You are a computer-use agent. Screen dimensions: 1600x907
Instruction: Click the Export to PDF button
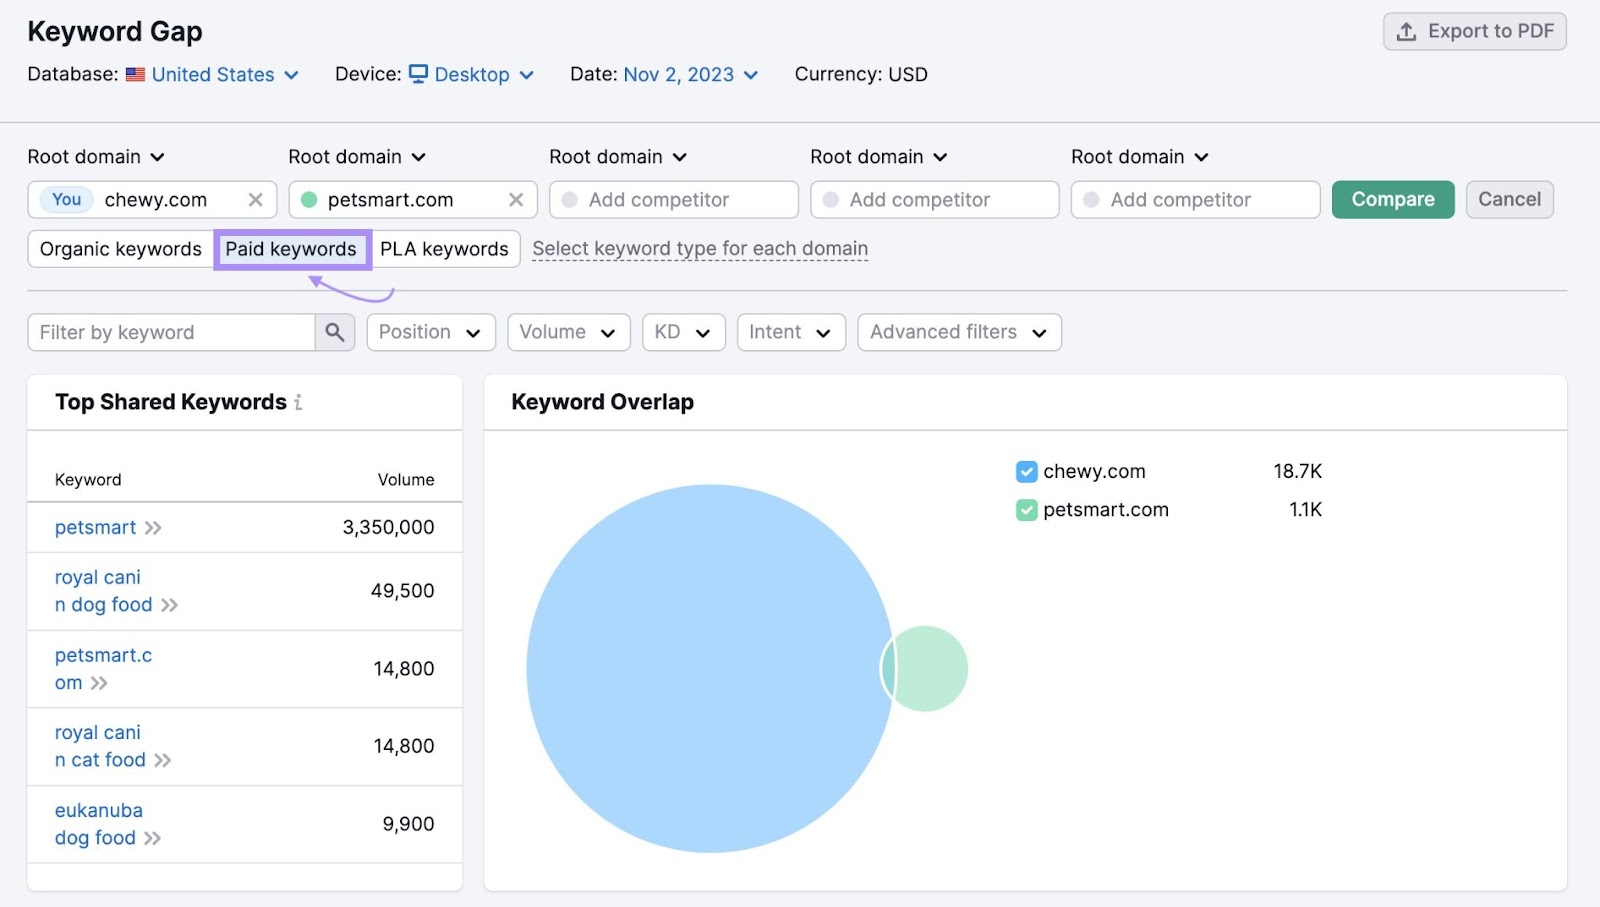click(x=1475, y=32)
